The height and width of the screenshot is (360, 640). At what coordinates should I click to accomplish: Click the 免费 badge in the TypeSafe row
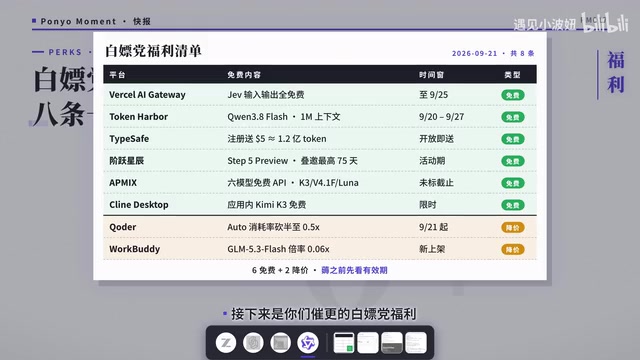[513, 139]
